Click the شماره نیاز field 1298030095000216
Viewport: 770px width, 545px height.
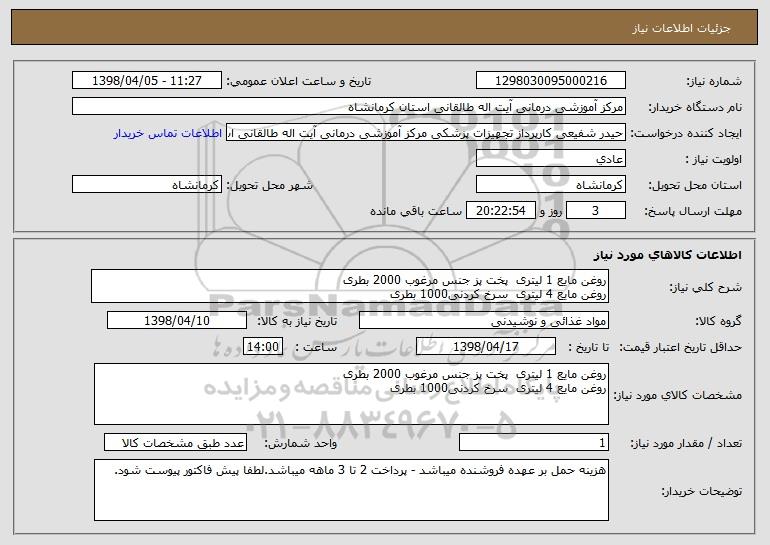click(x=550, y=80)
